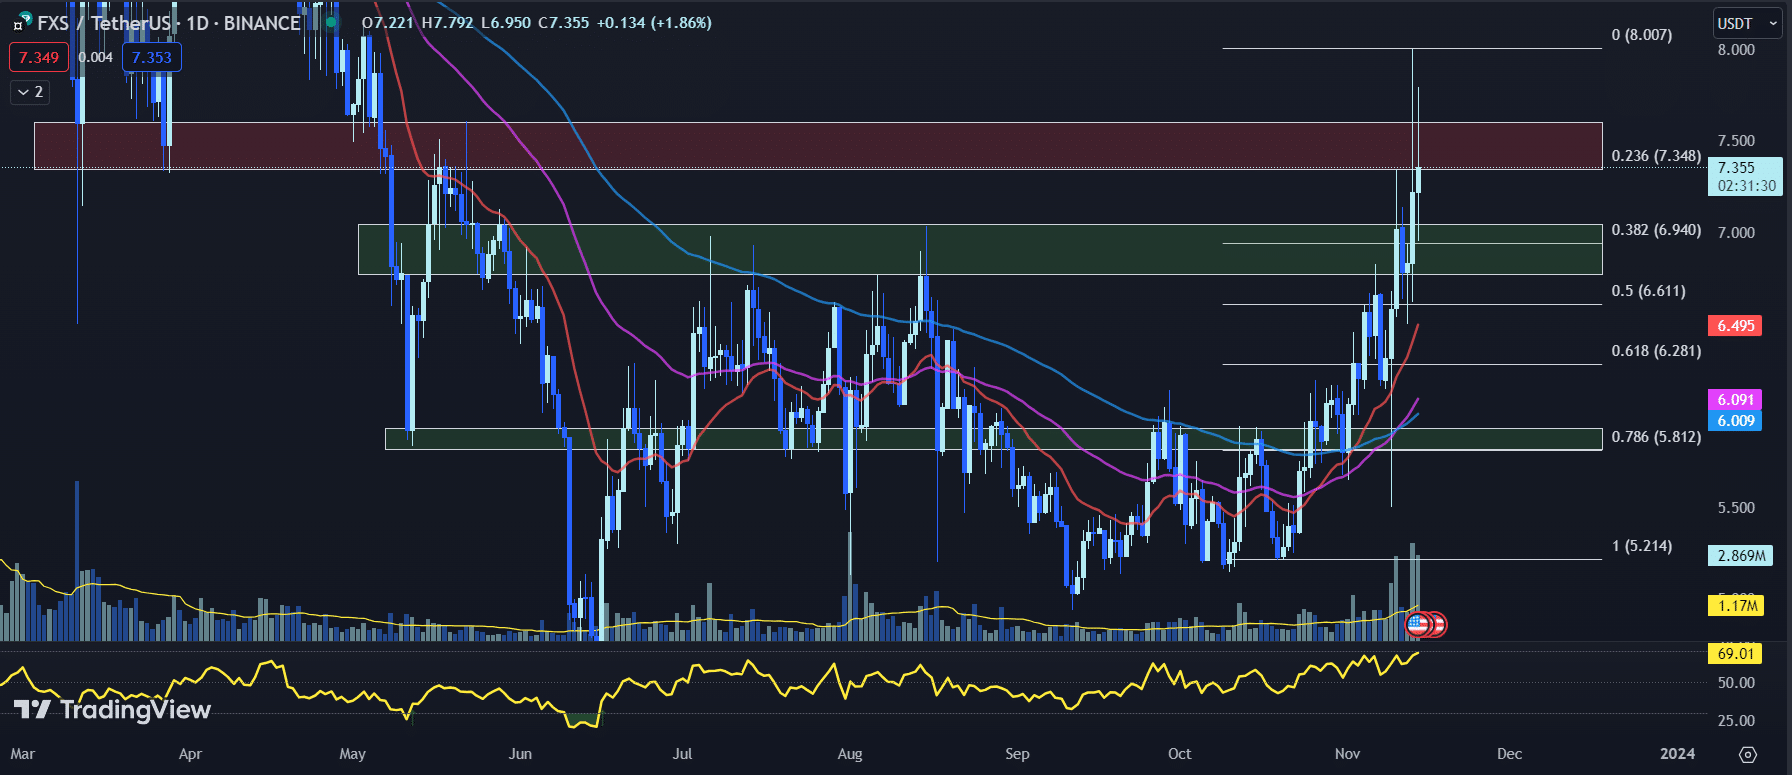The height and width of the screenshot is (775, 1792).
Task: Click the magenta moving average label 6.091
Action: tap(1735, 399)
